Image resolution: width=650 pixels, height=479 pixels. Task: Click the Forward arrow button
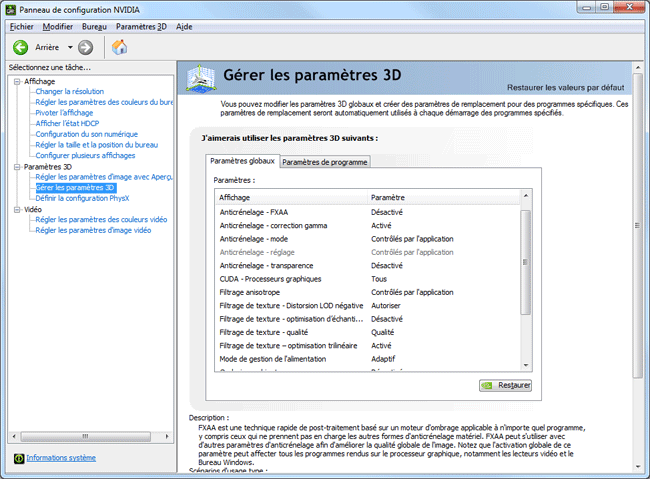[x=86, y=47]
